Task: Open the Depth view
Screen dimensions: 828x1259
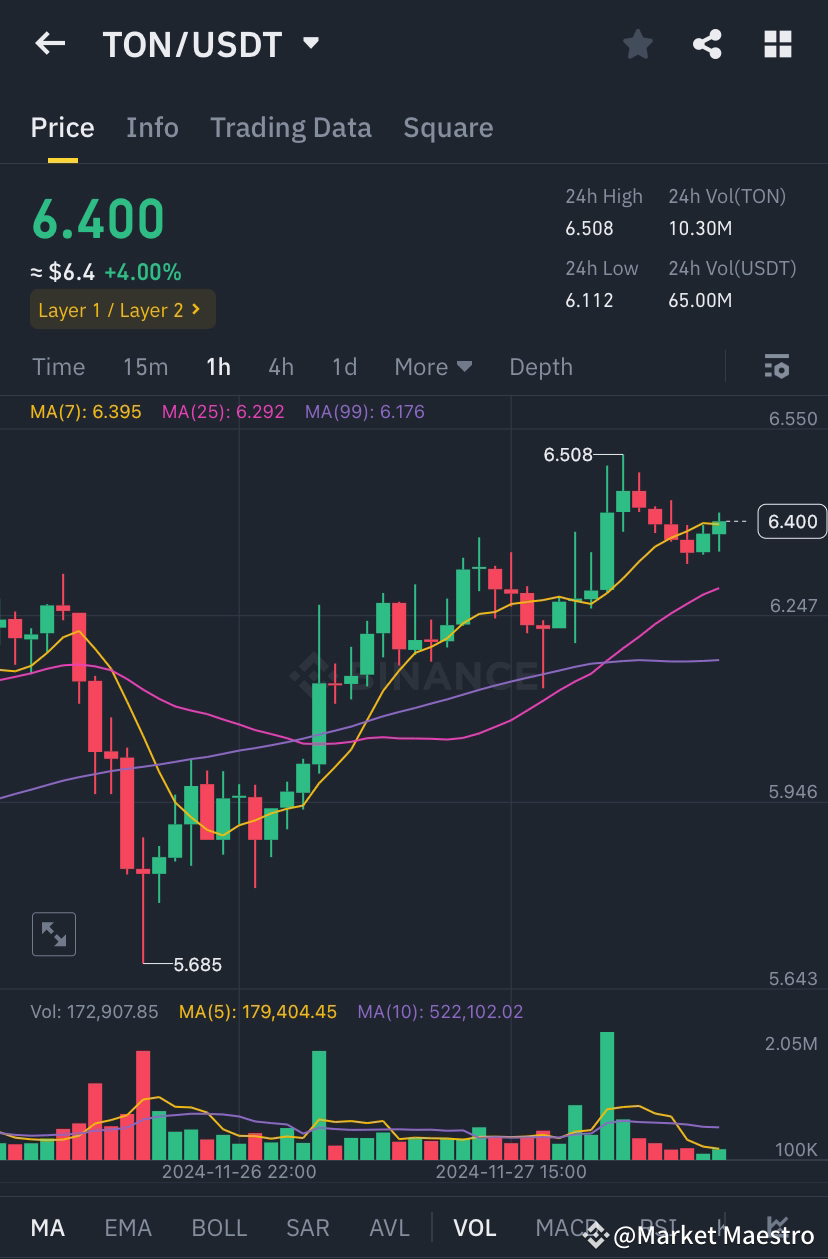Action: coord(540,367)
